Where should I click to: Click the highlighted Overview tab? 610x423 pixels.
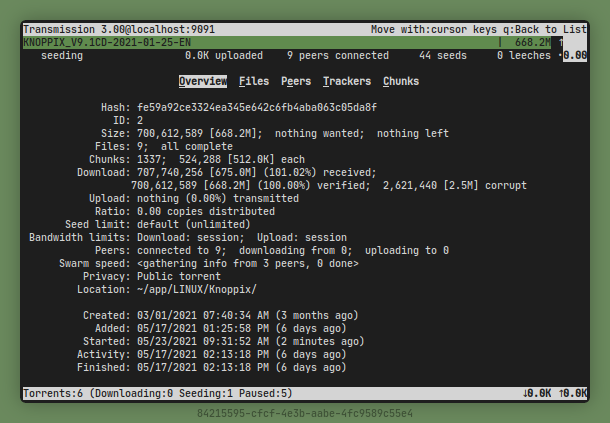(203, 81)
